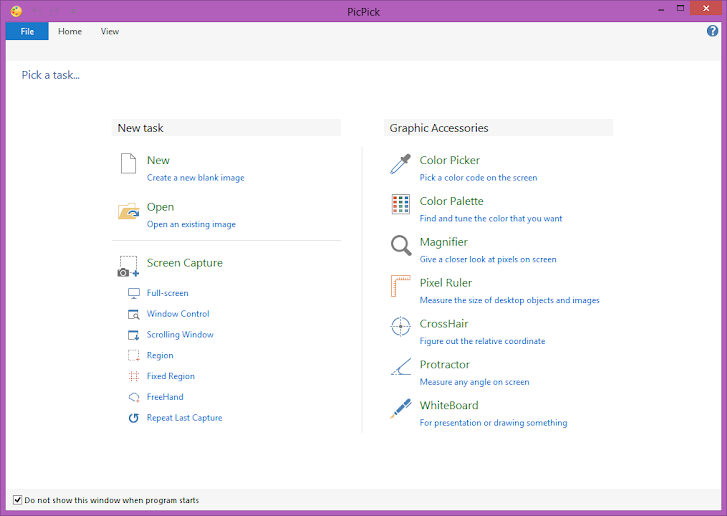Open the quick access toolbar dropdown arrow
Screen dimensions: 727x516
tap(73, 12)
